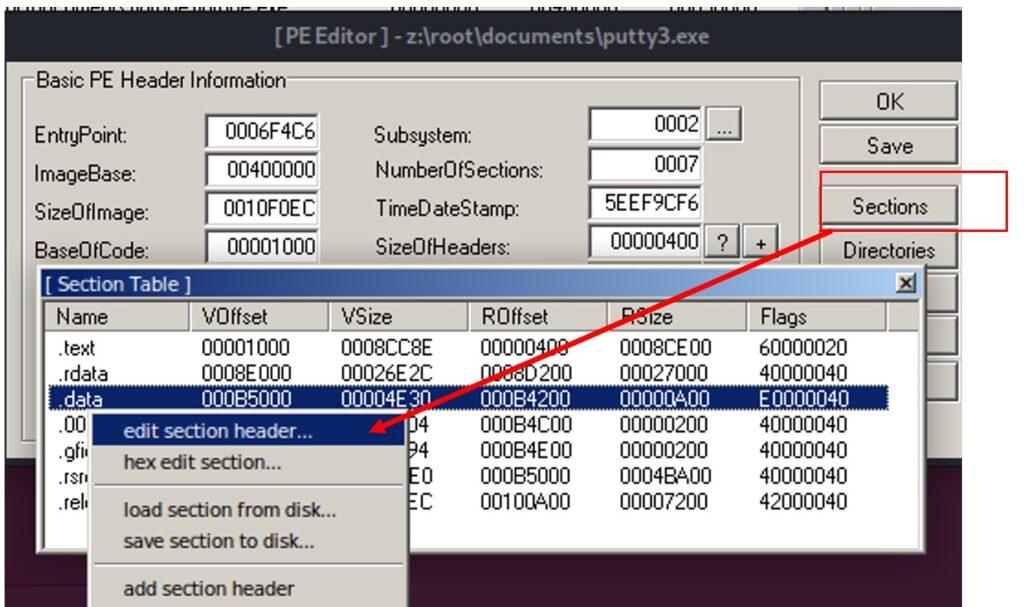Pick 'add section header' menu entry
The image size is (1024, 607).
(249, 588)
